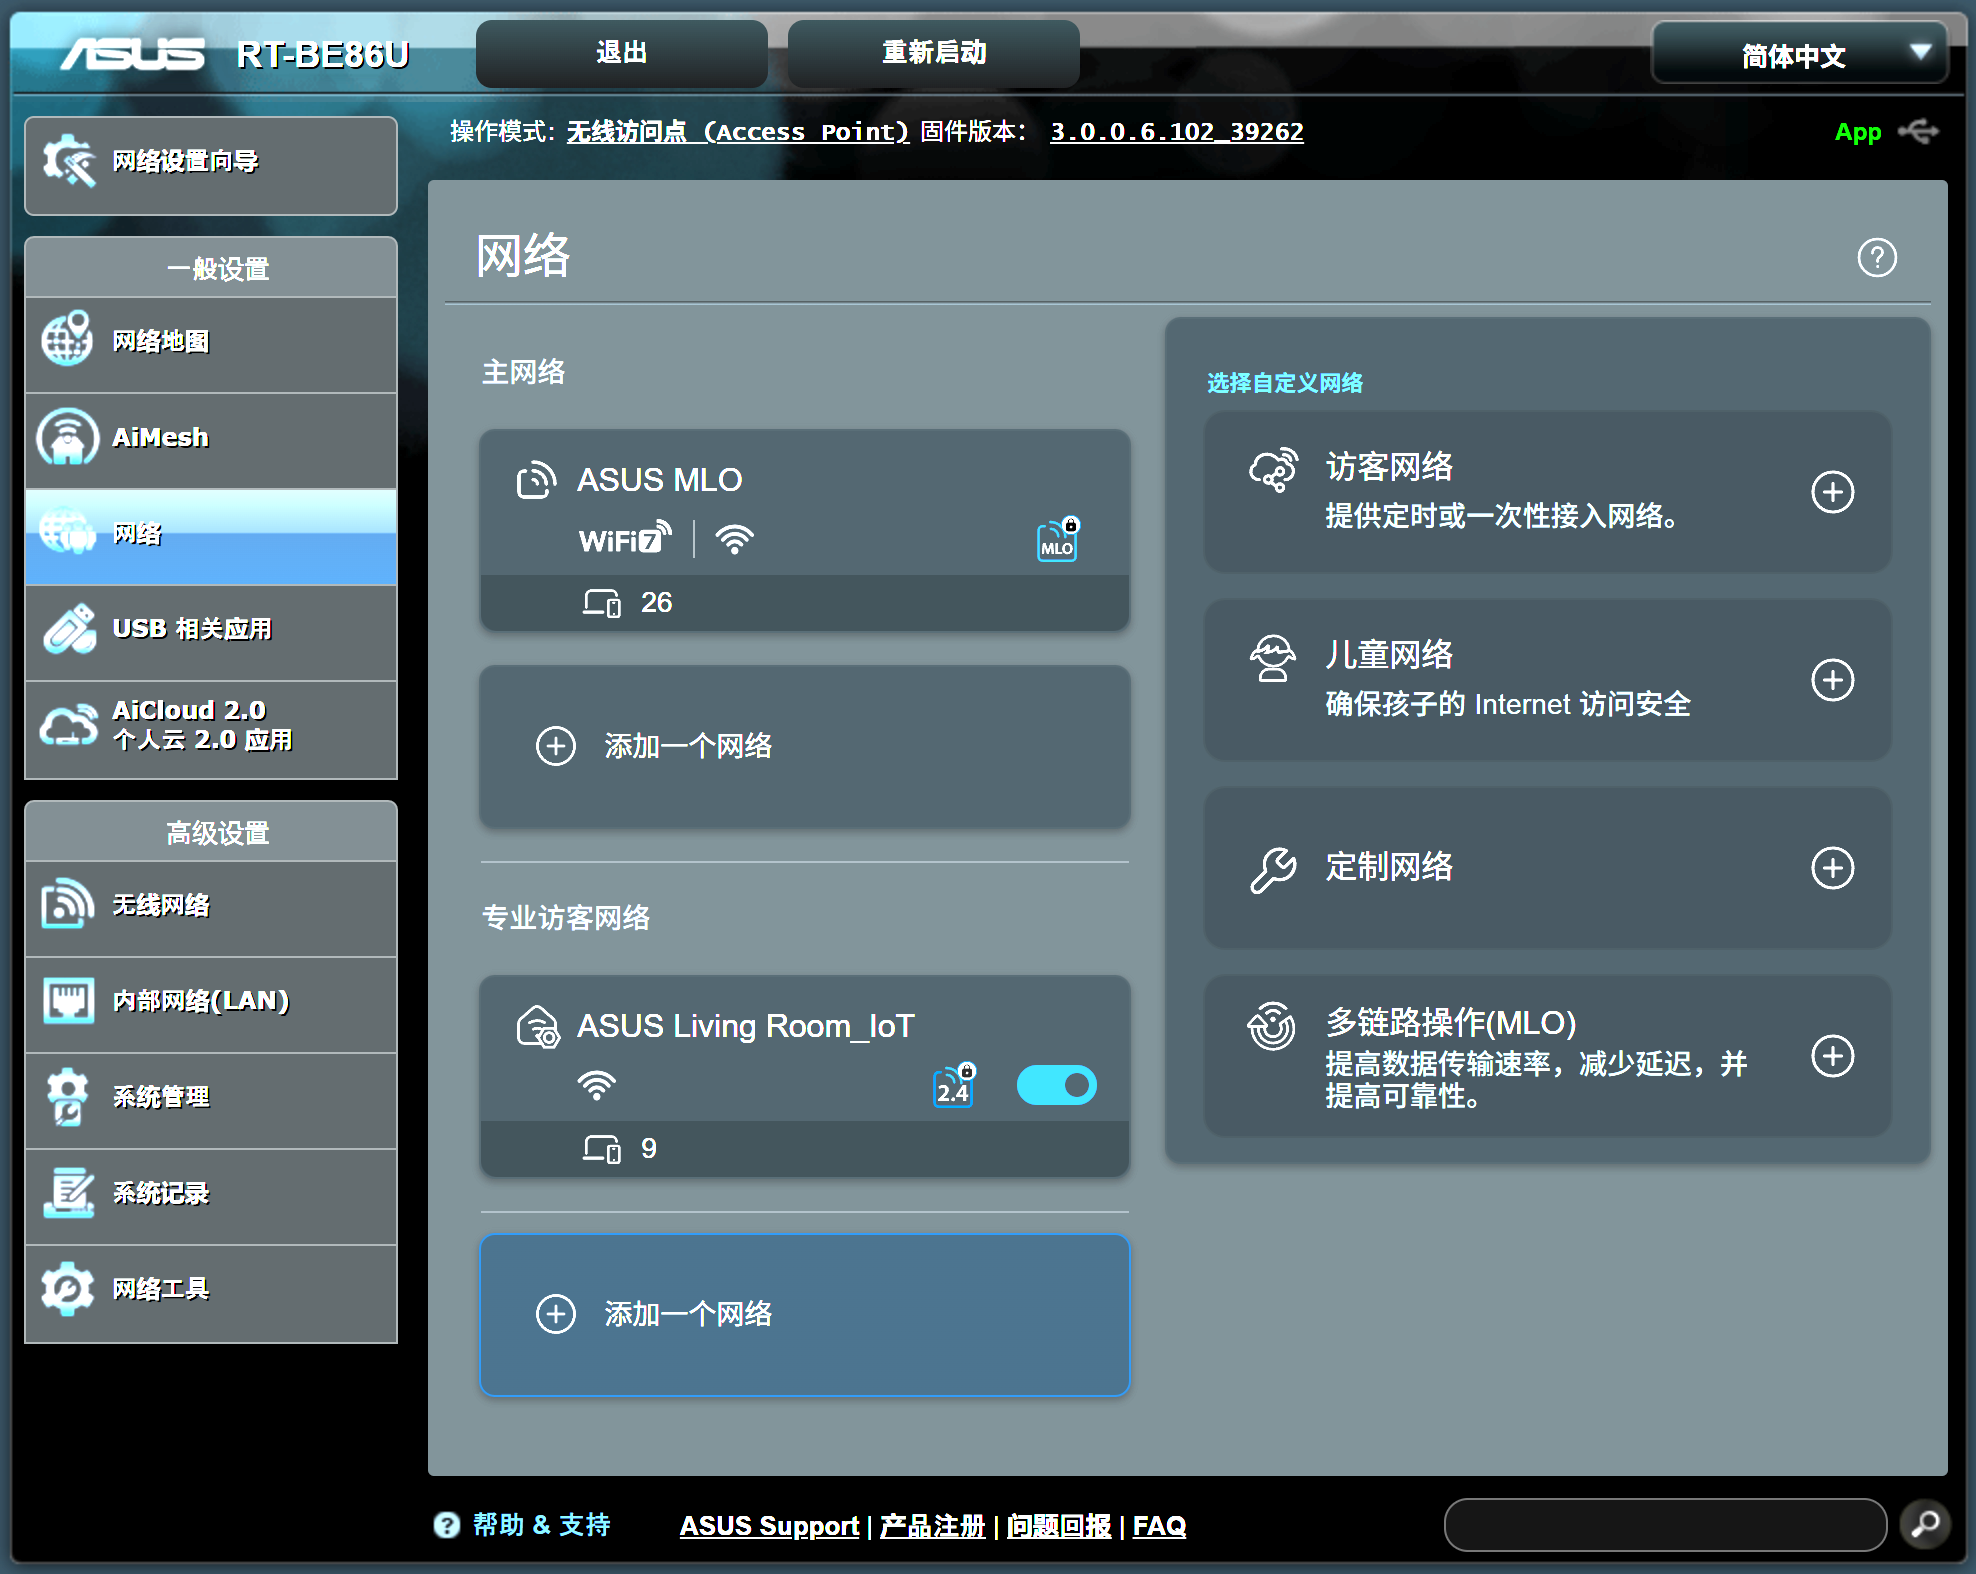Image resolution: width=1976 pixels, height=1574 pixels.
Task: Open the FAQ link
Action: pyautogui.click(x=1159, y=1526)
